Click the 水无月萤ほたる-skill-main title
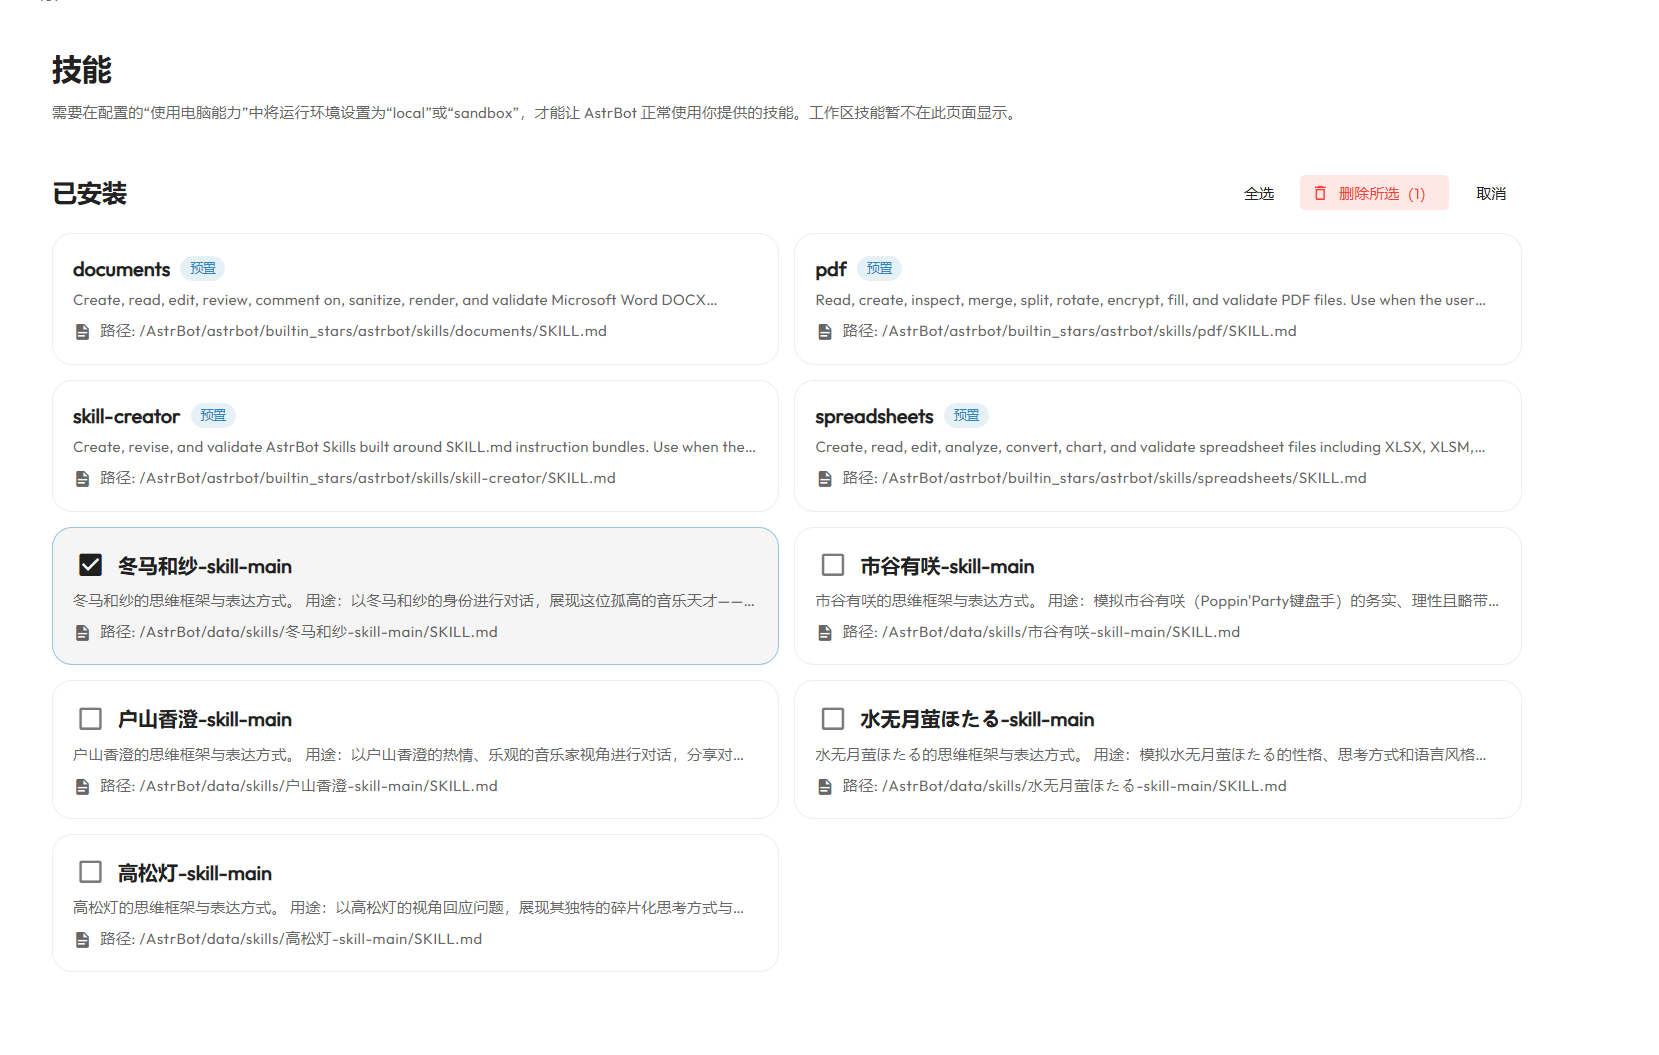 point(977,719)
